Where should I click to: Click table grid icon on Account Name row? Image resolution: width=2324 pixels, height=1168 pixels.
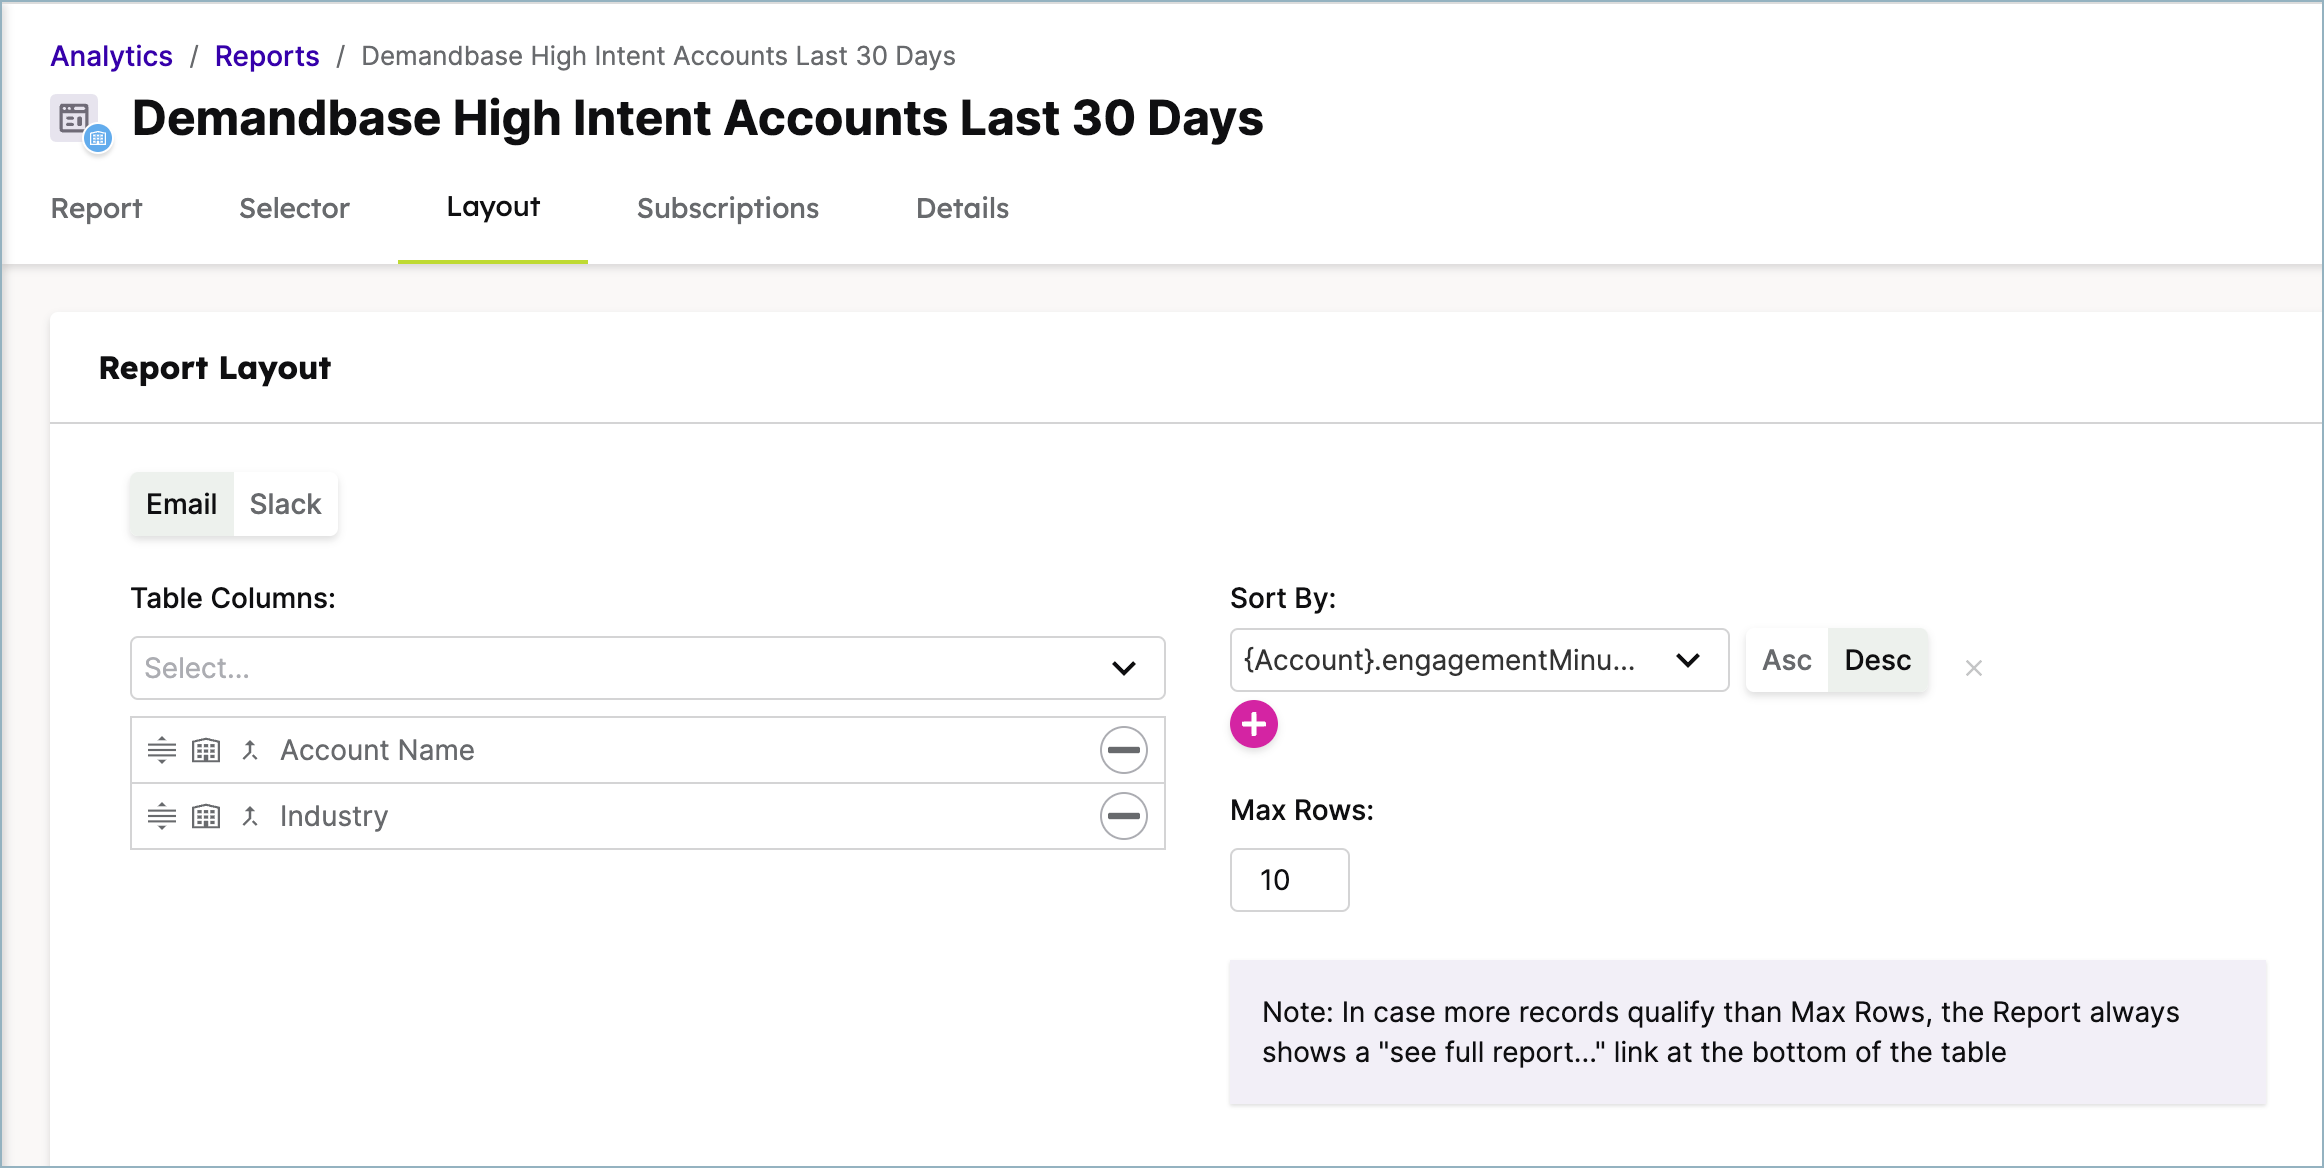pos(206,750)
